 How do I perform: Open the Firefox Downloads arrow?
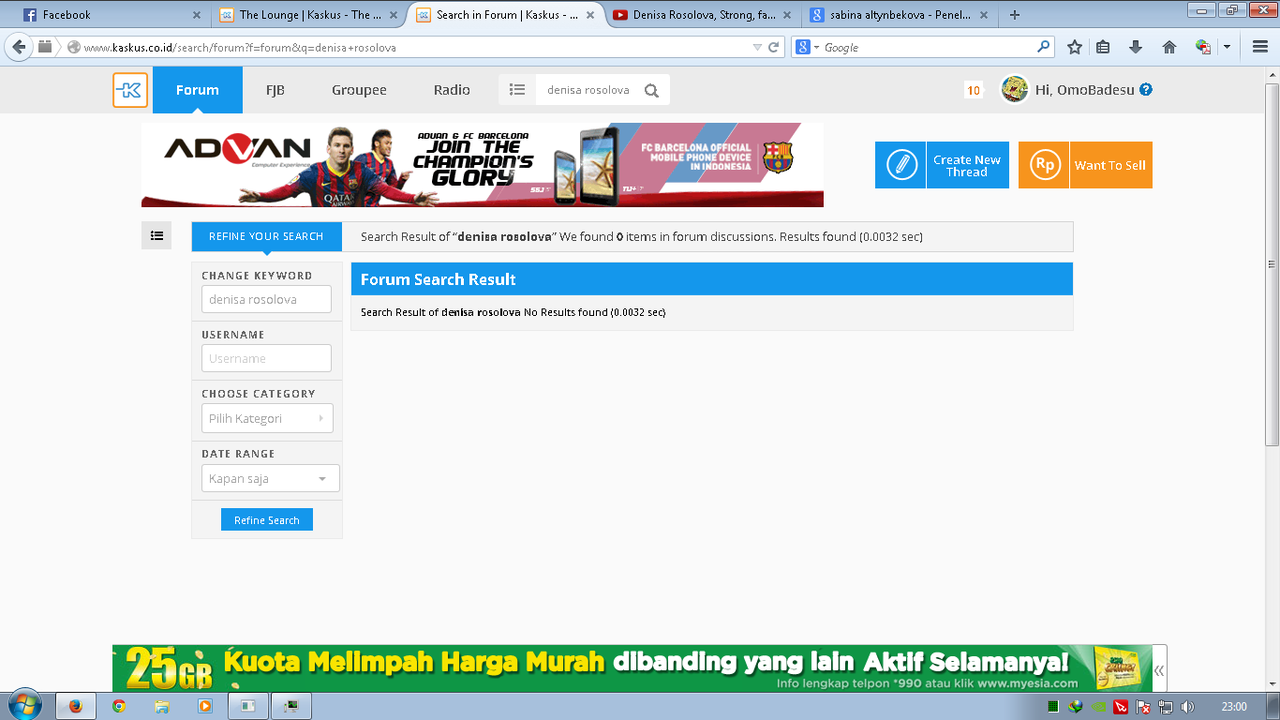point(1136,47)
